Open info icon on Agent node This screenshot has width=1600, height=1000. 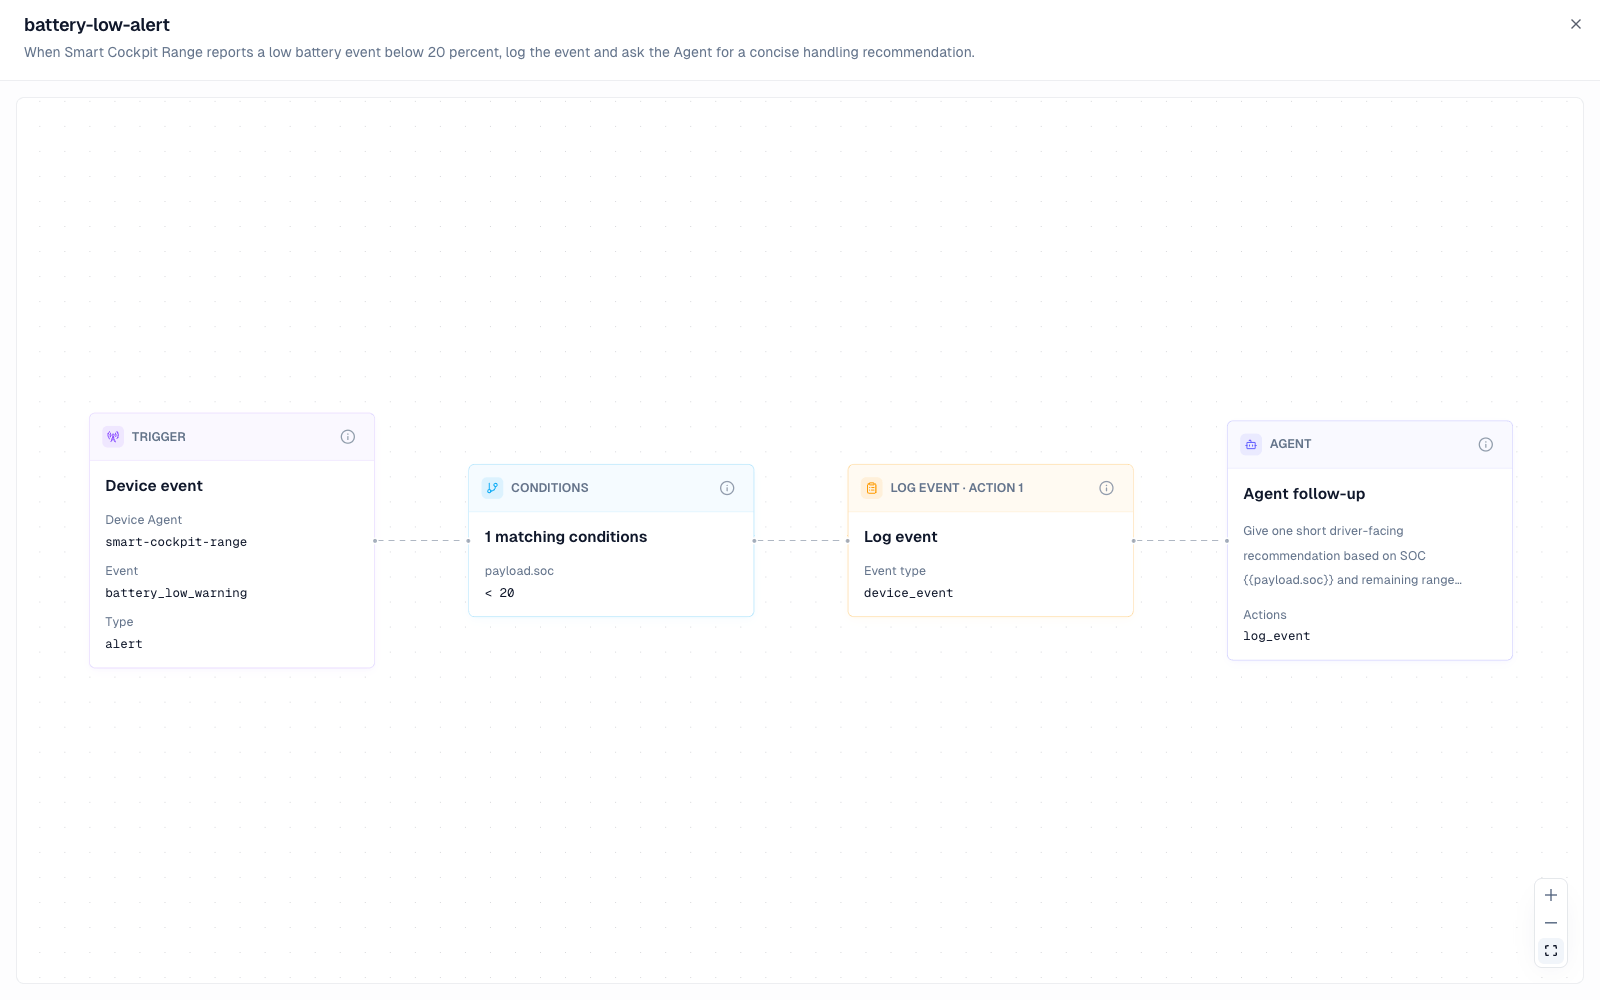click(1486, 445)
